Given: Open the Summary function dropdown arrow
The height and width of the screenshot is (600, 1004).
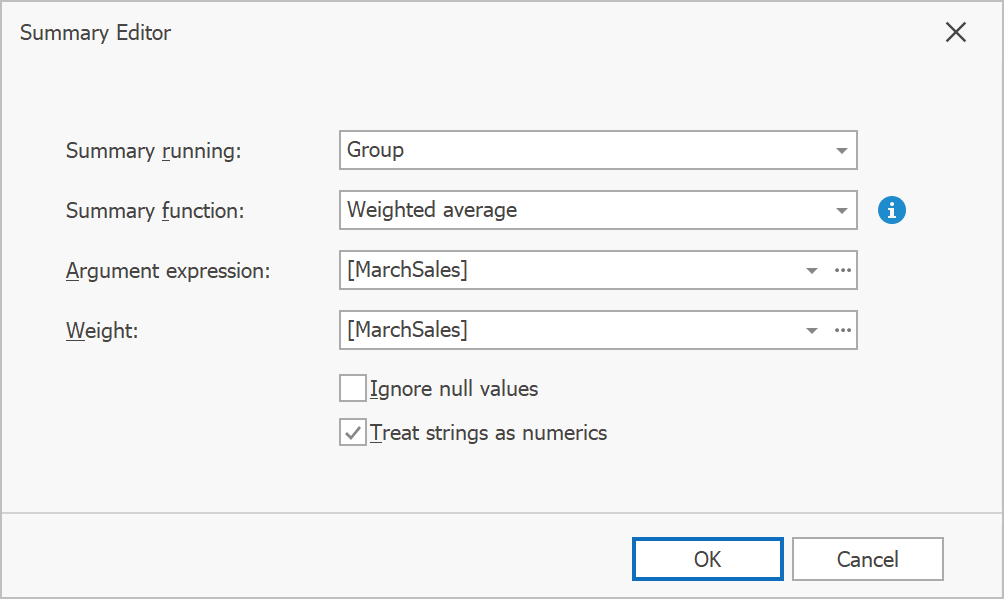Looking at the screenshot, I should (841, 211).
